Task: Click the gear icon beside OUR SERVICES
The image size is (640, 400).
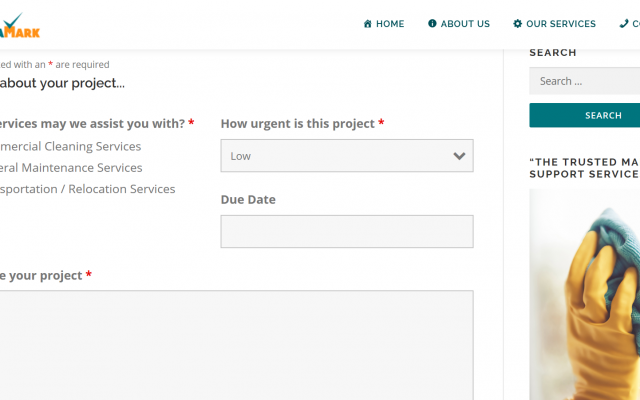Action: [x=517, y=24]
